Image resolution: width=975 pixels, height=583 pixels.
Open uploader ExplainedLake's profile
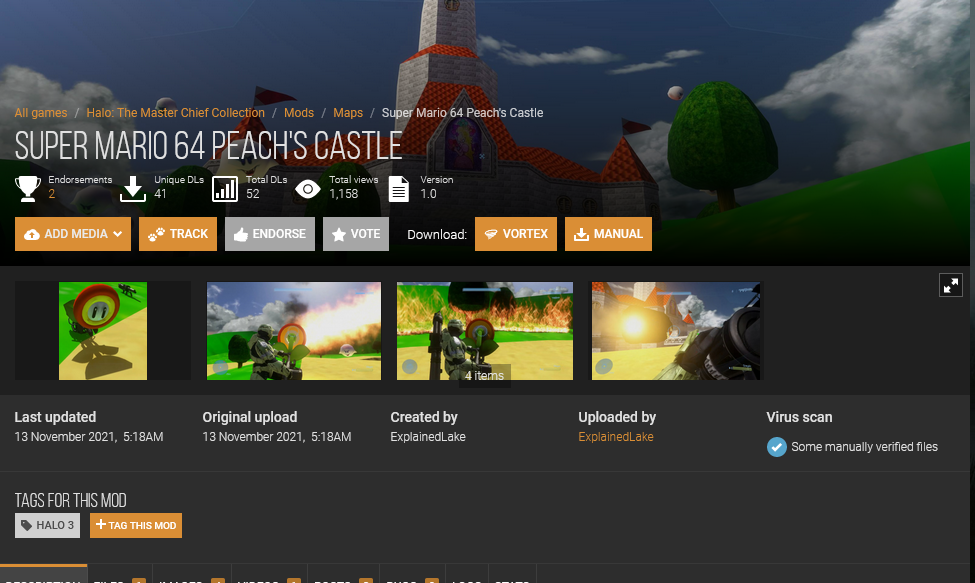click(x=616, y=437)
